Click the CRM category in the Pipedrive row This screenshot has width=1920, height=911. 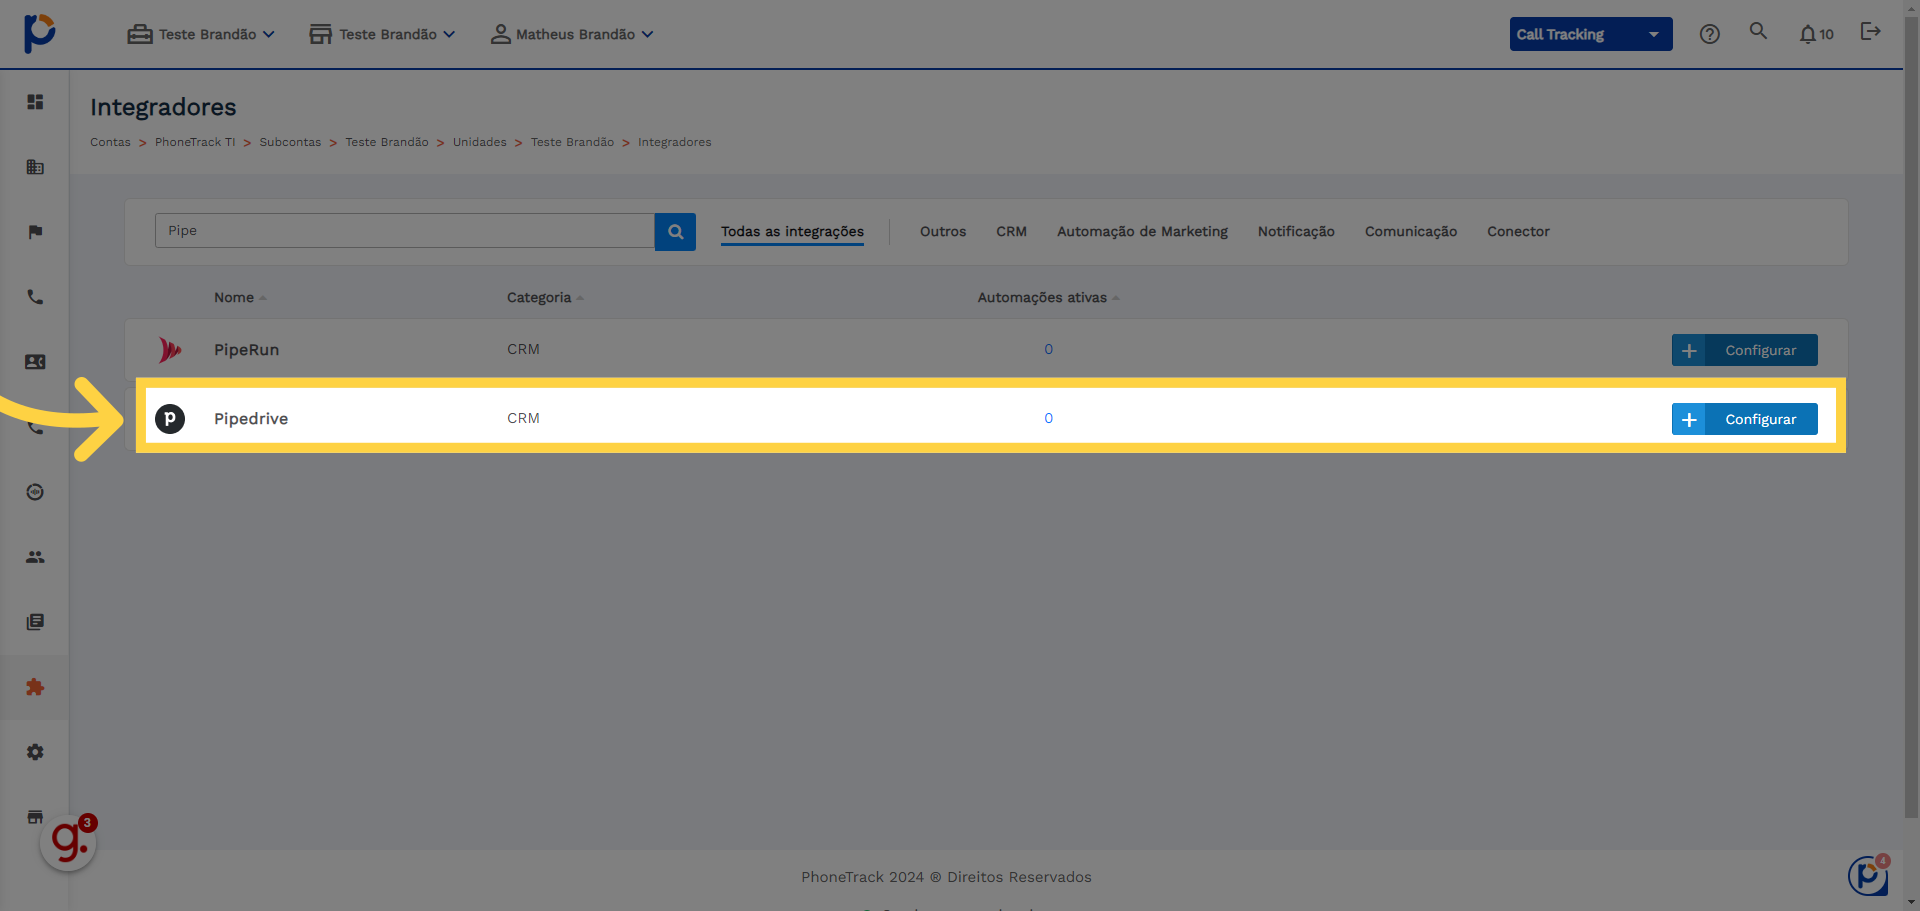point(523,418)
